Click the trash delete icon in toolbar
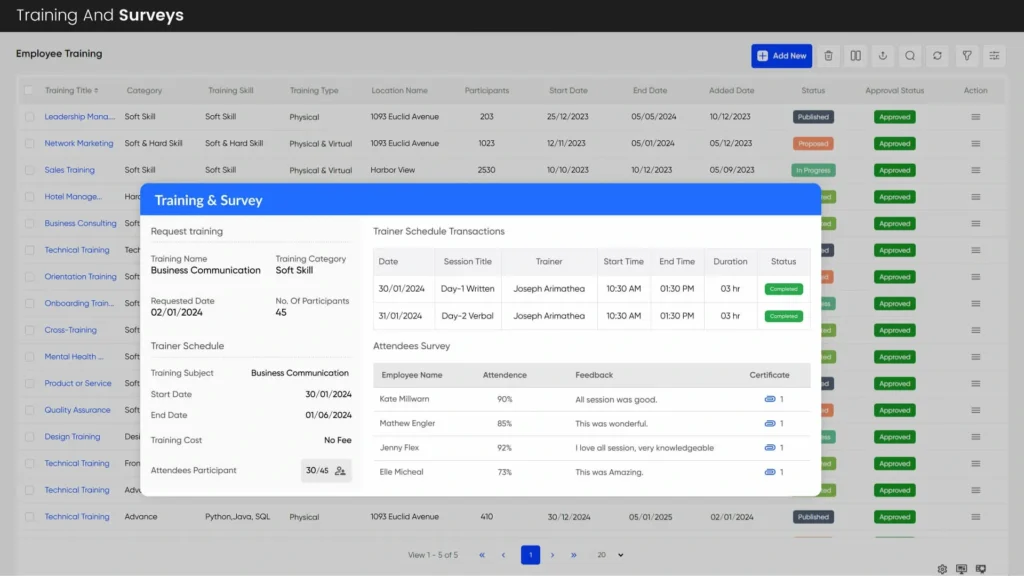The image size is (1024, 576). click(828, 56)
